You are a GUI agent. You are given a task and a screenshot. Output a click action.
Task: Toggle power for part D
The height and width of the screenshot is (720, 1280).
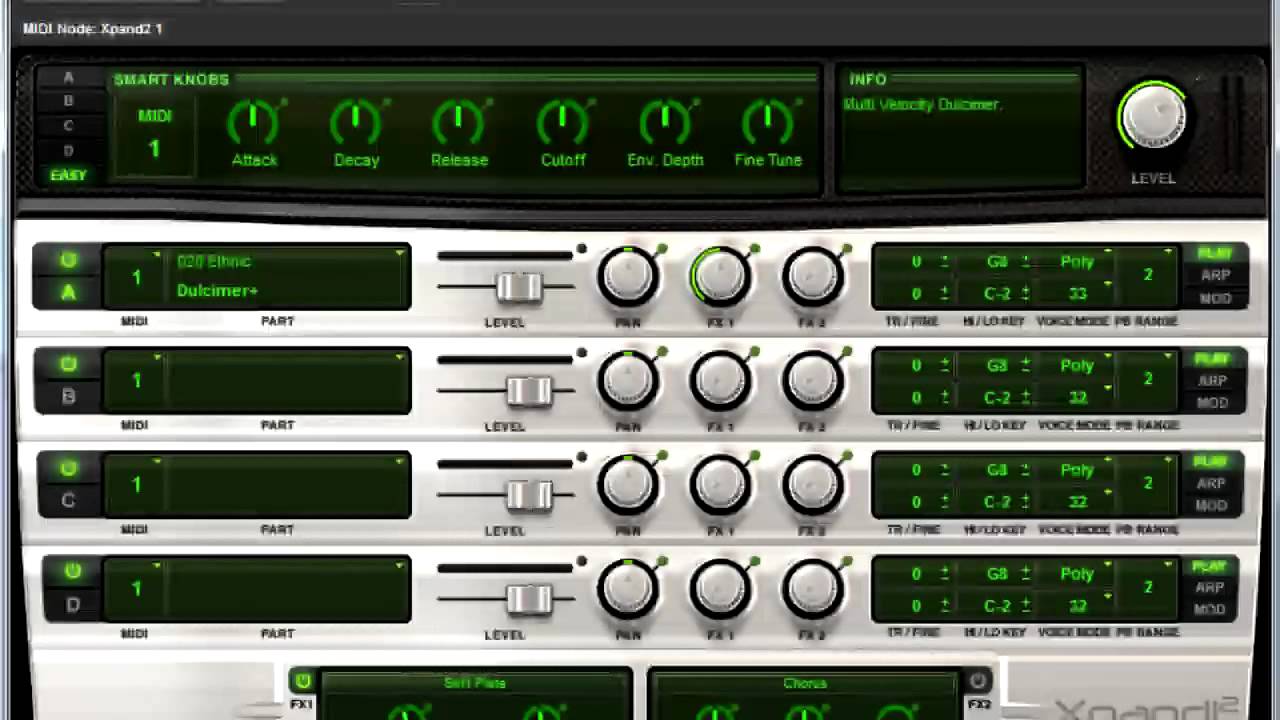pos(72,571)
